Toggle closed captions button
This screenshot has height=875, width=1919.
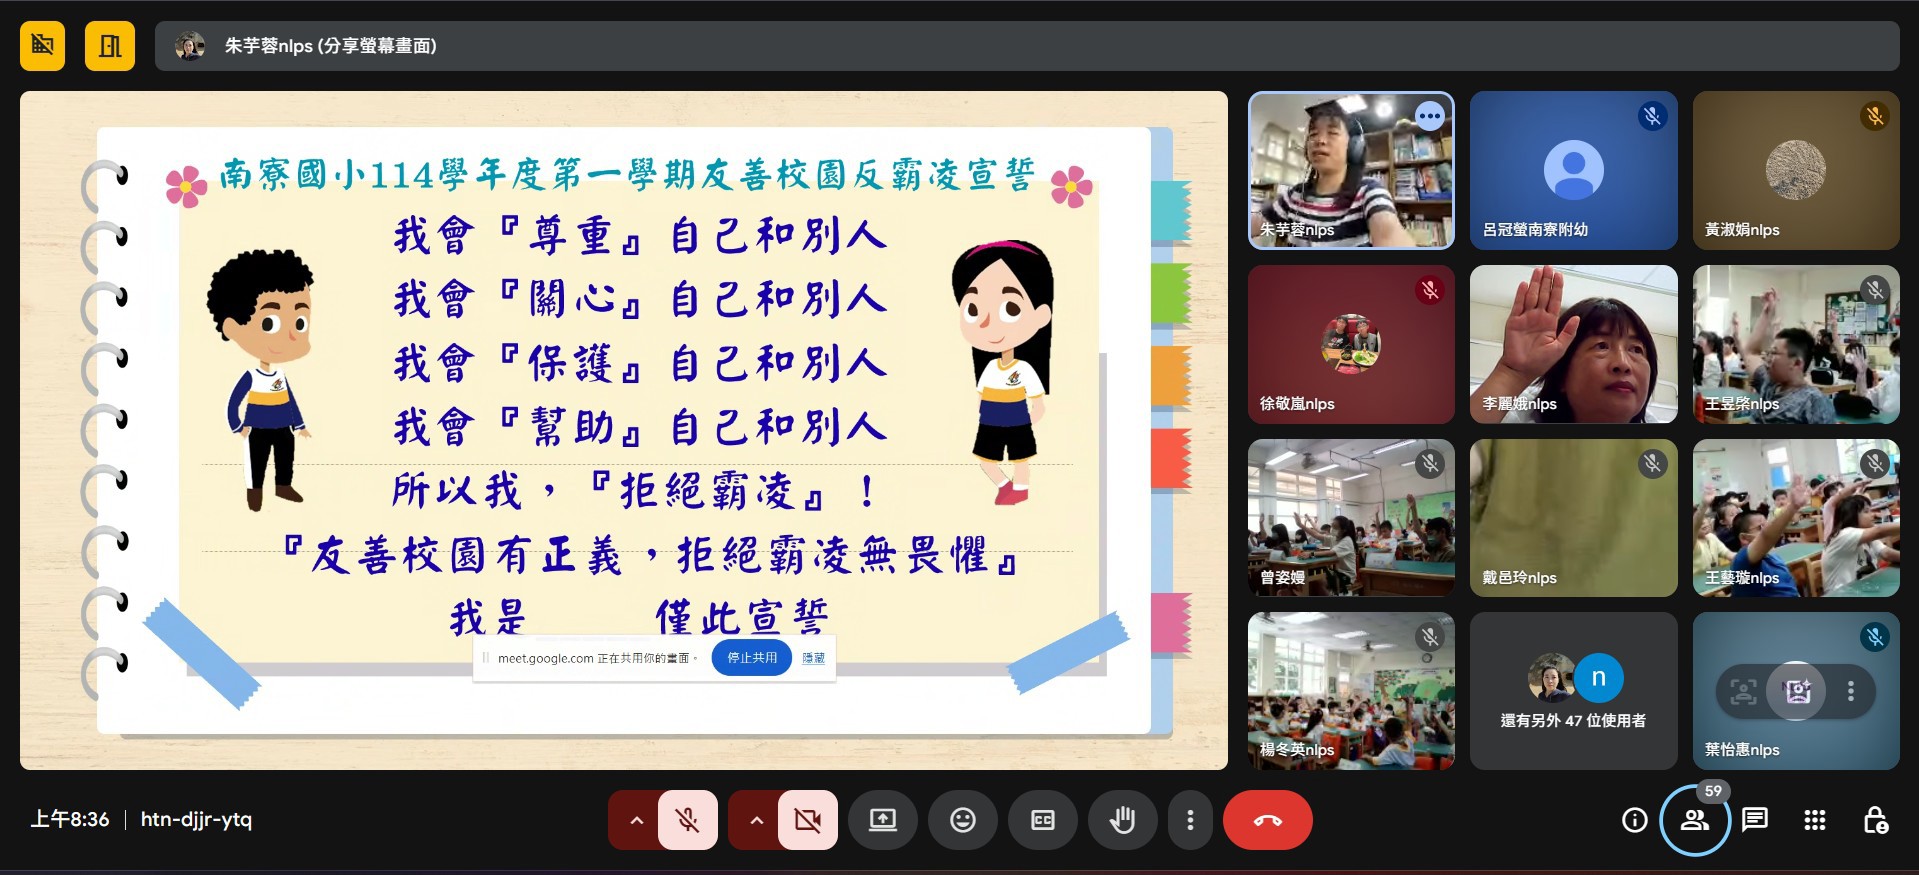(x=1042, y=820)
